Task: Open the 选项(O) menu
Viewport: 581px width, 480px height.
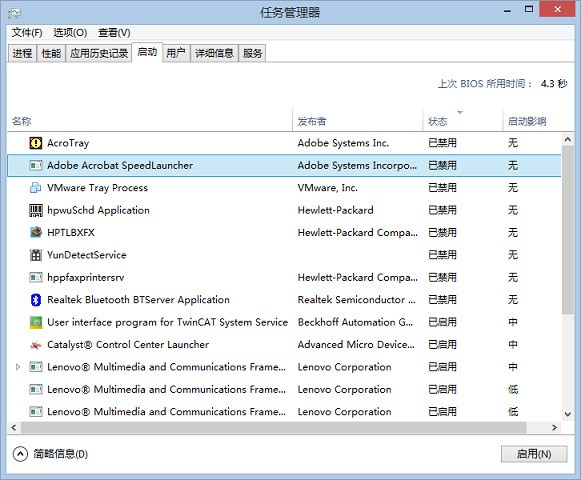Action: coord(70,33)
